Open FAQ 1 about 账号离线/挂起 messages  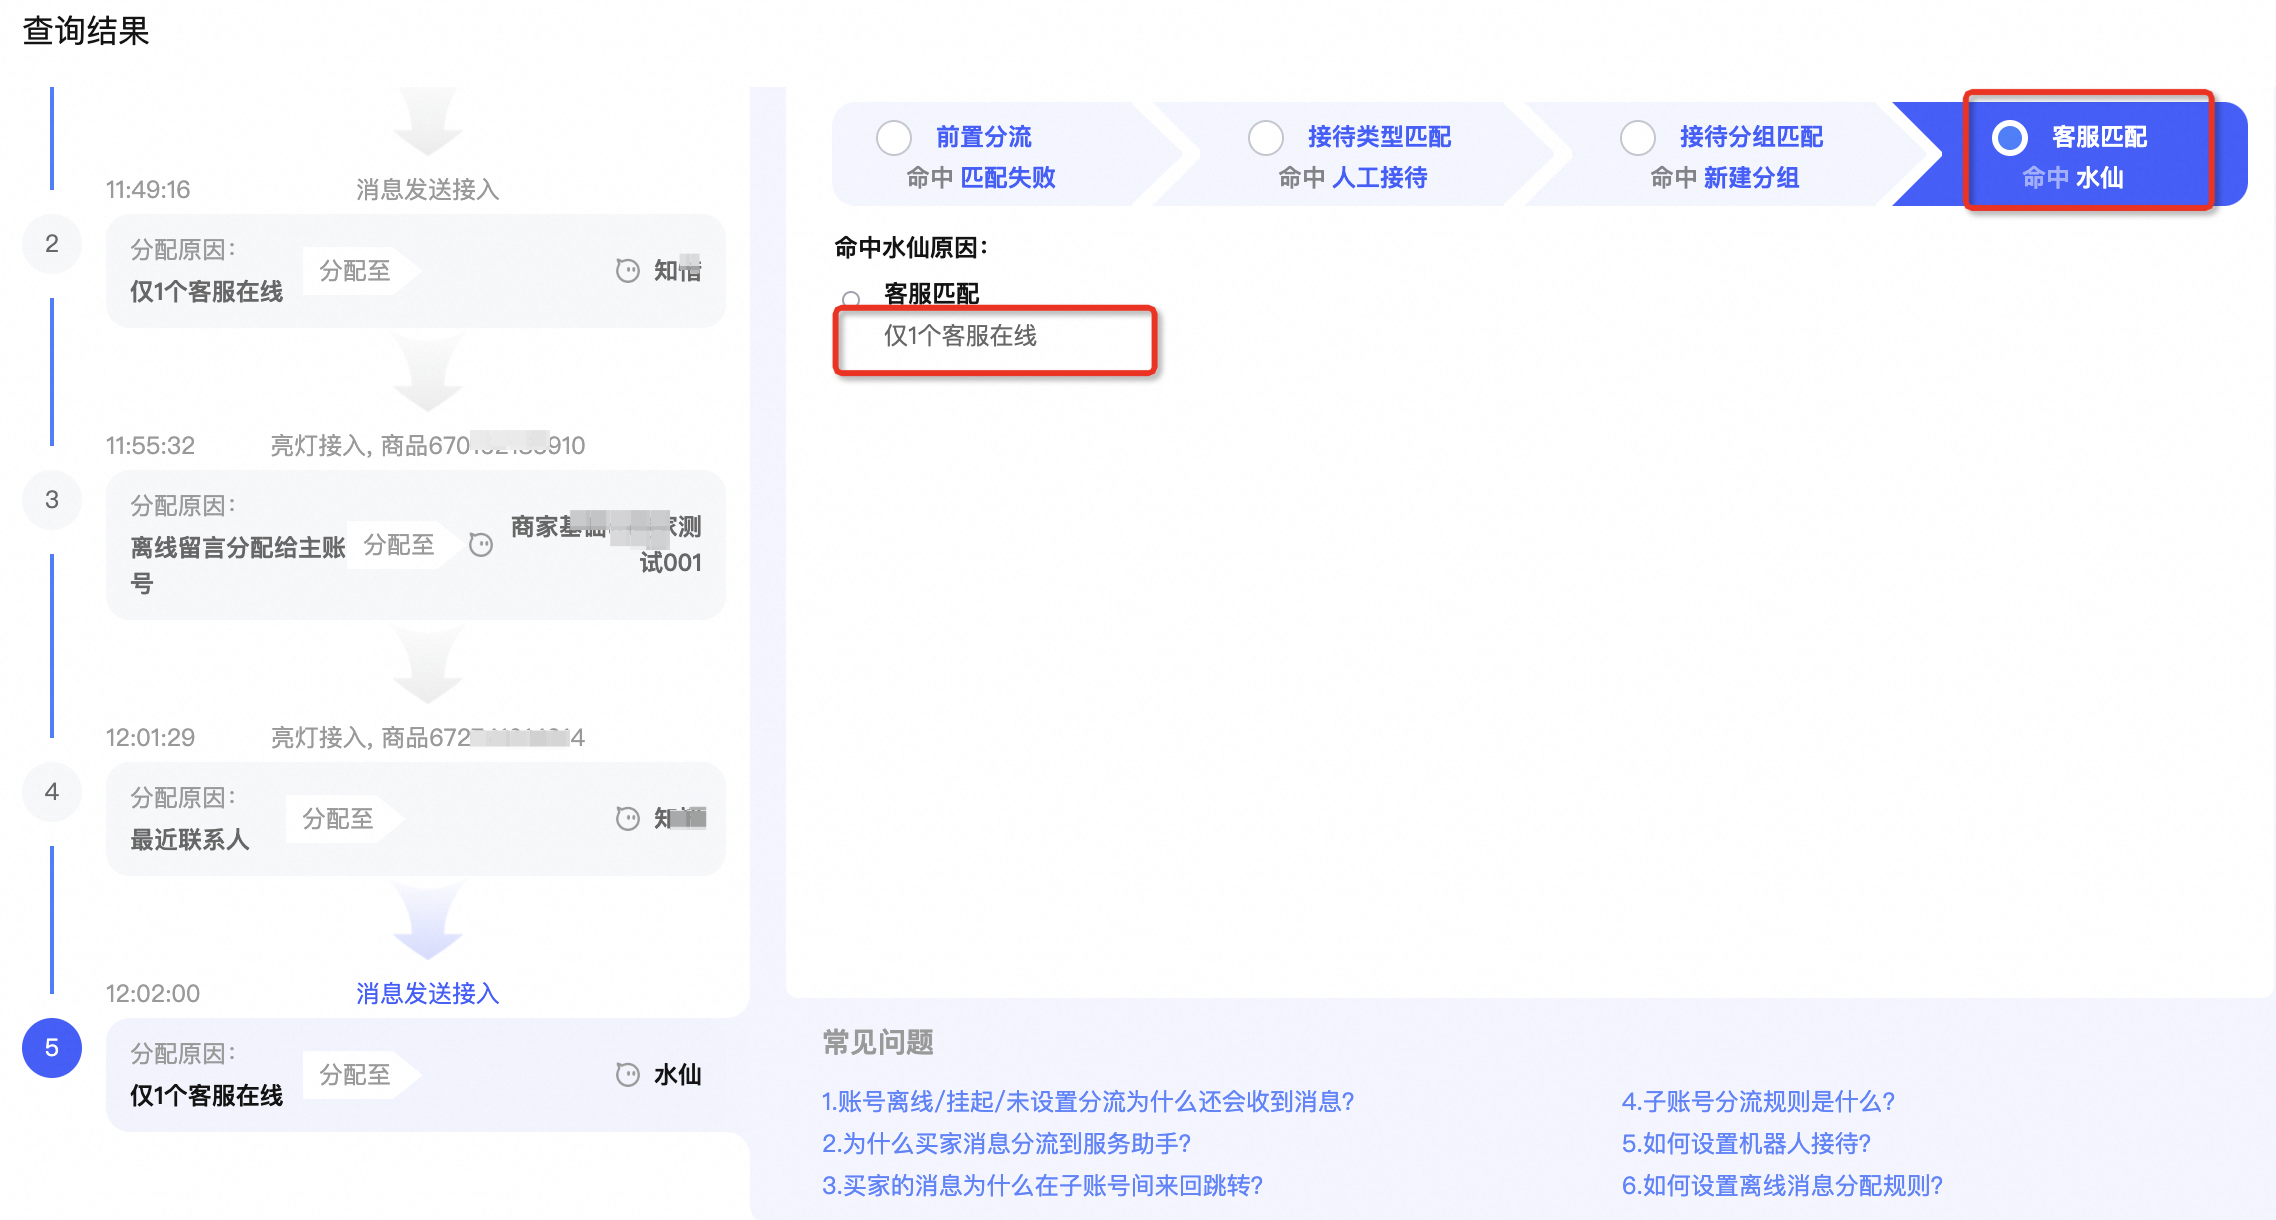1088,1101
